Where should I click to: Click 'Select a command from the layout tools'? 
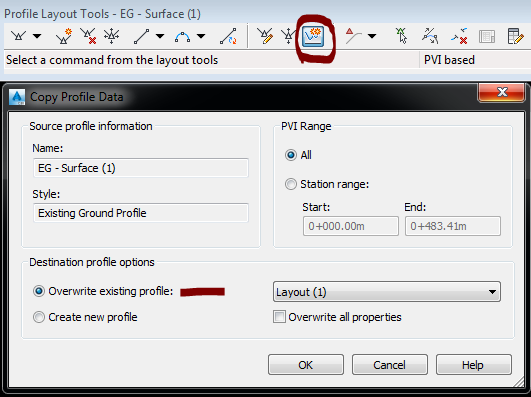tap(112, 60)
